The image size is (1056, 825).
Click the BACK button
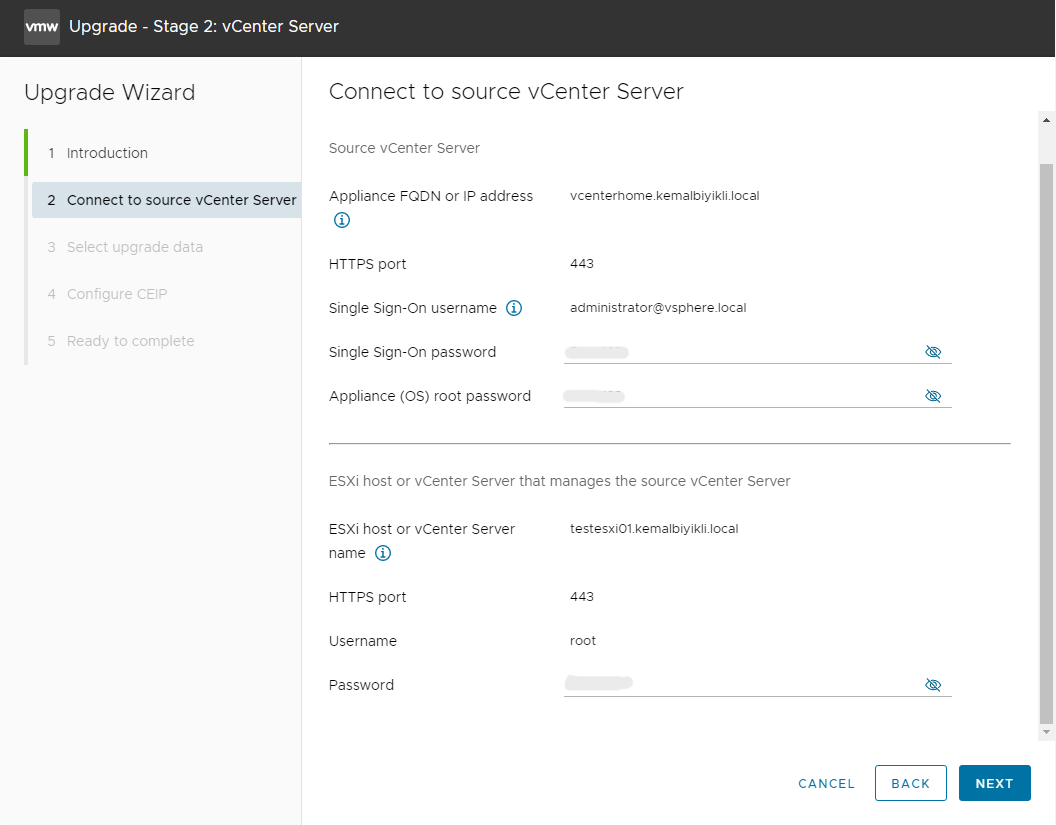[x=911, y=783]
